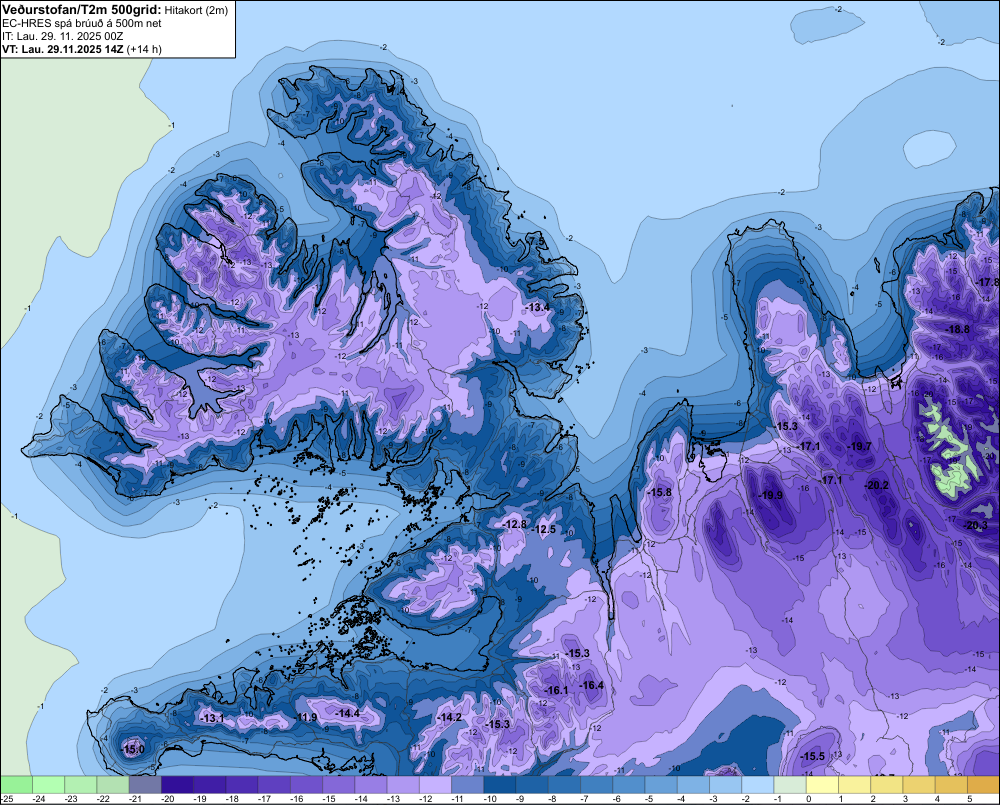Viewport: 1000px width, 805px height.
Task: Click the -13.4 temperature value on map
Action: coord(538,307)
